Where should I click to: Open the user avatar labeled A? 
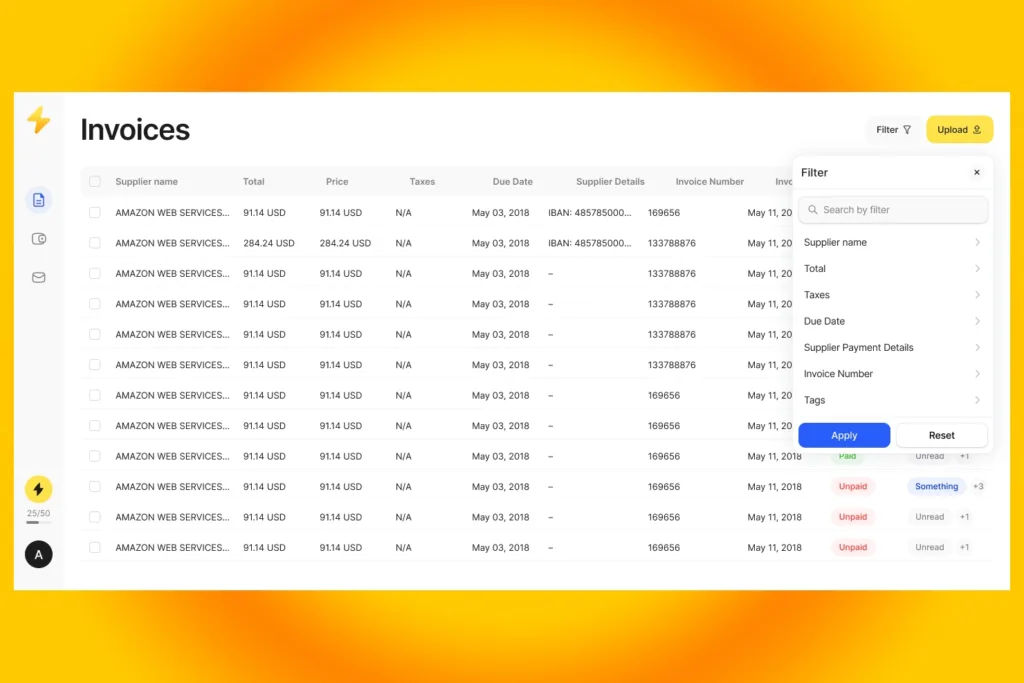click(39, 554)
